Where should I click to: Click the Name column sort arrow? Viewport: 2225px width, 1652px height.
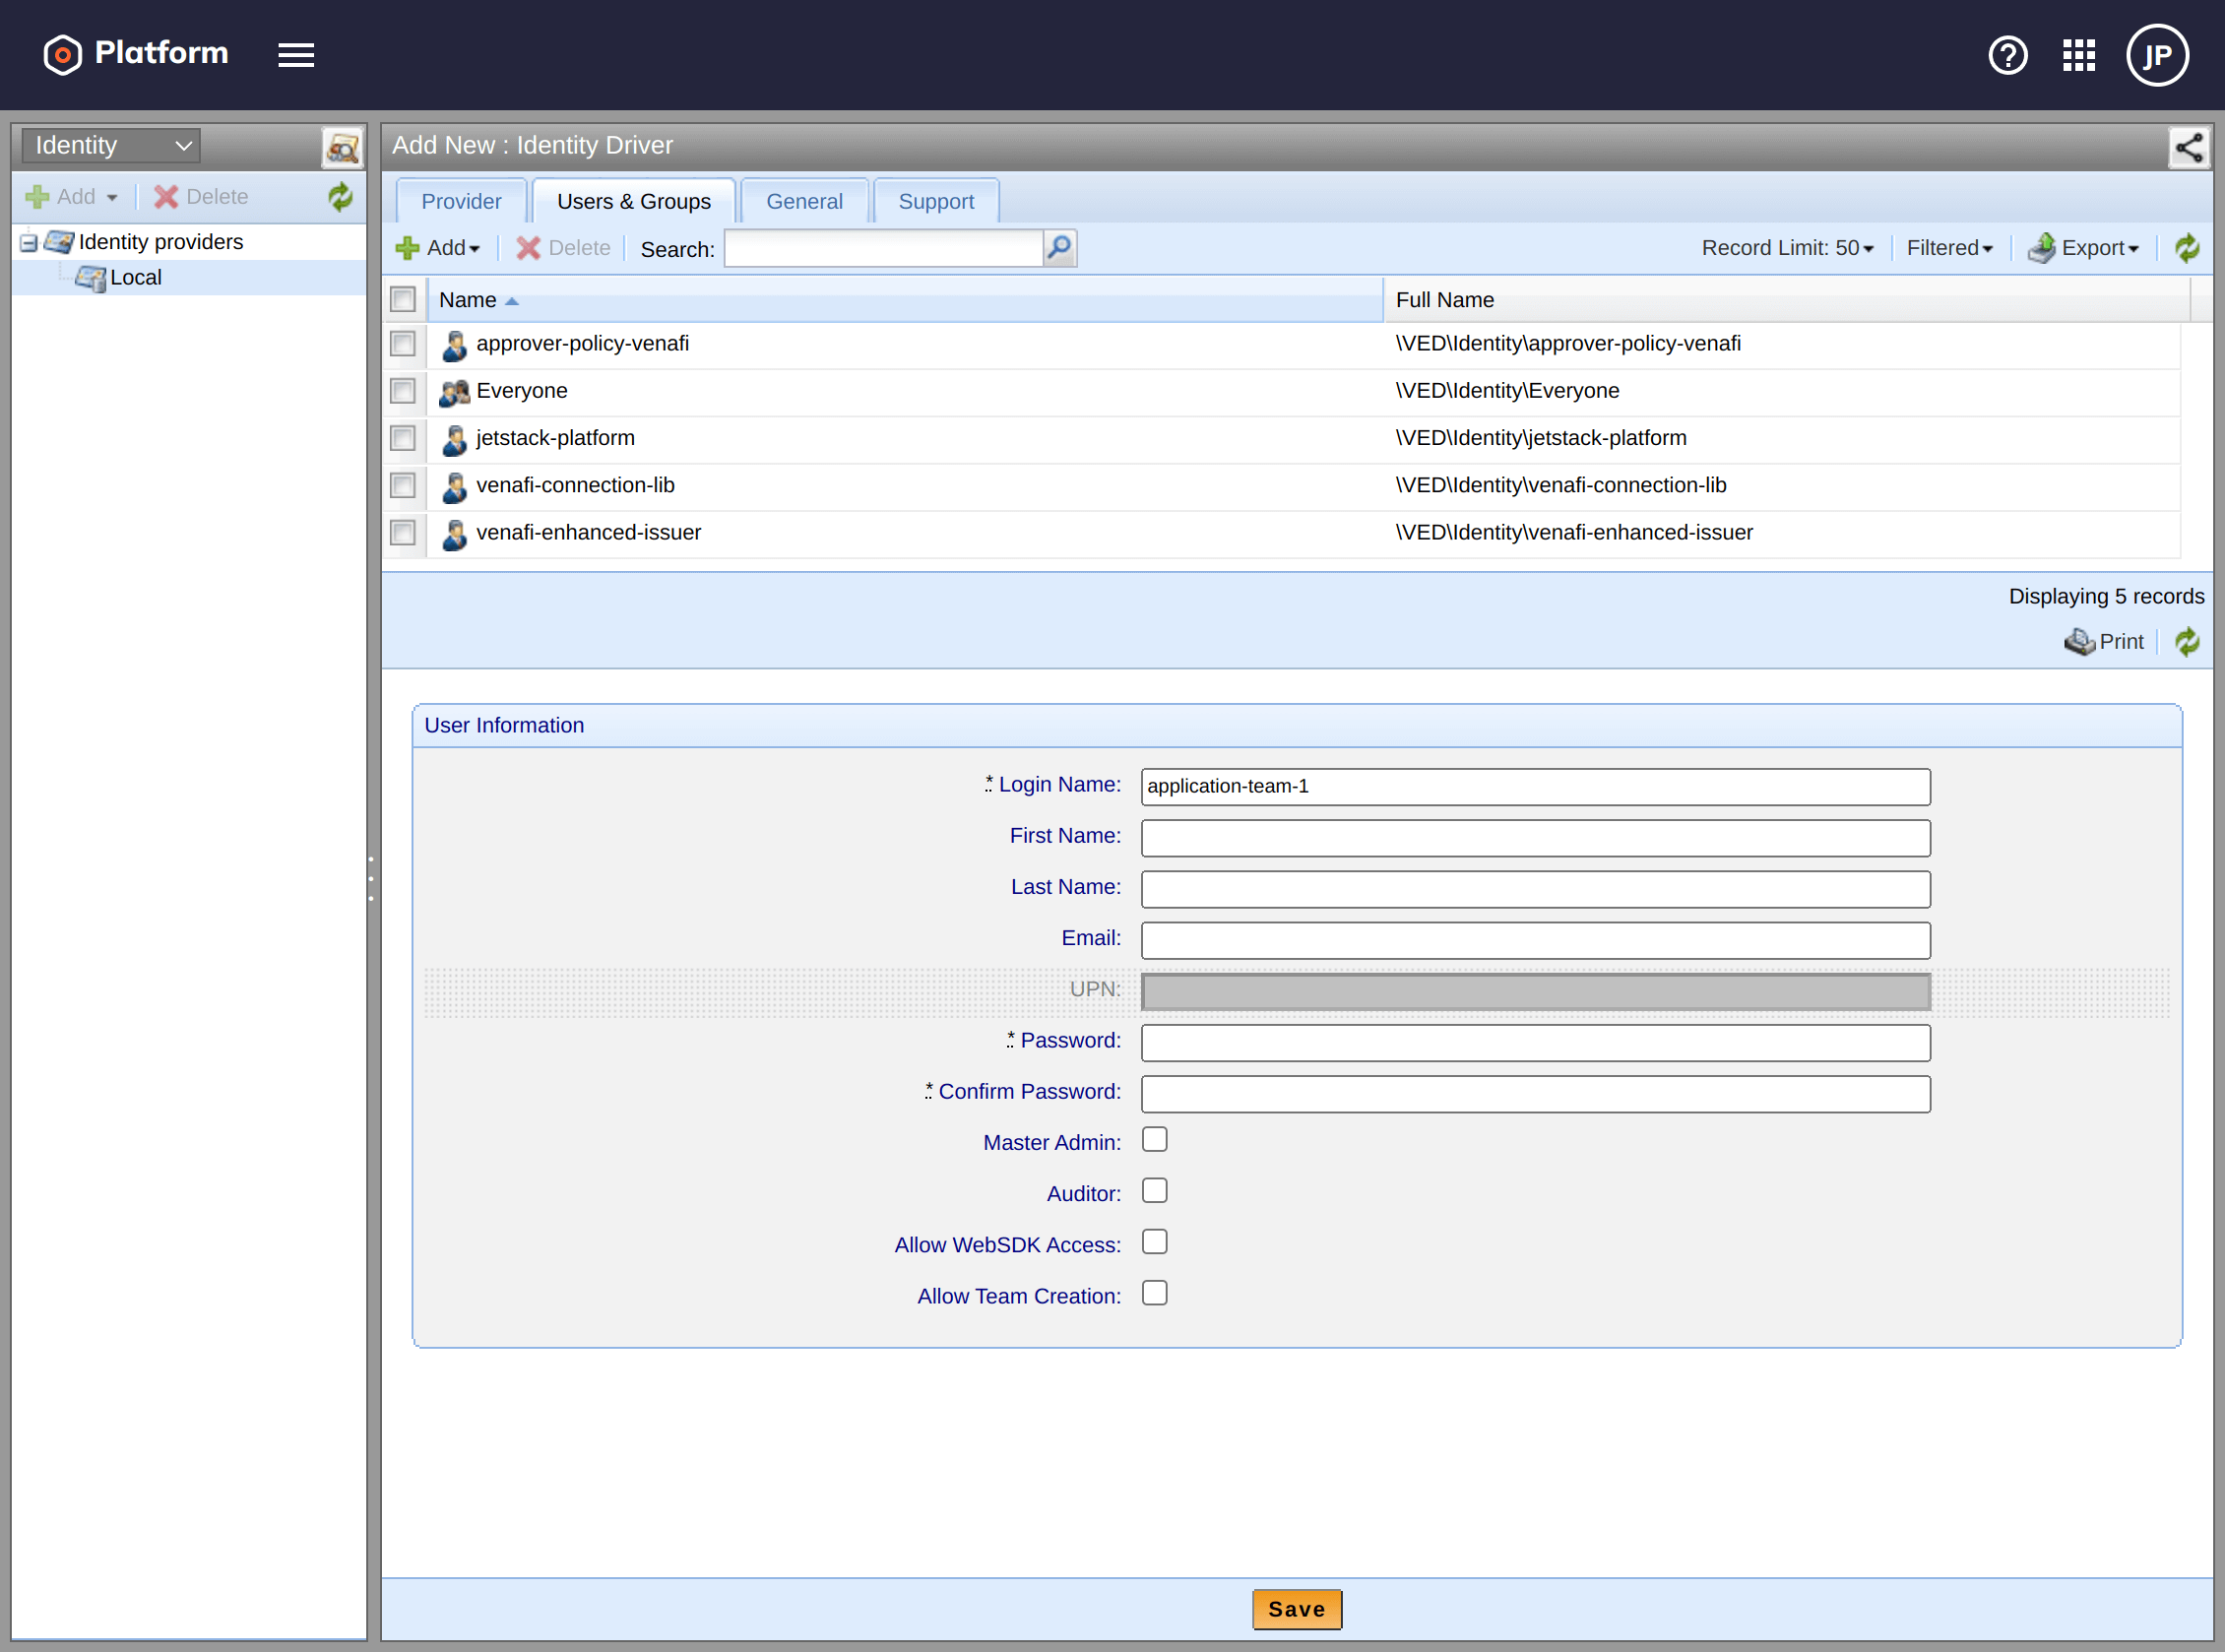[x=512, y=301]
